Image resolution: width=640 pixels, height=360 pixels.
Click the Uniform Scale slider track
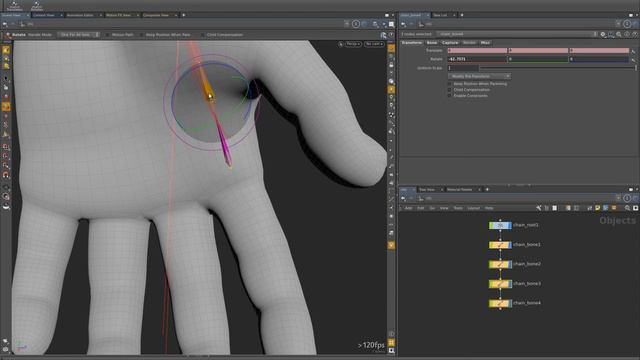[x=558, y=68]
